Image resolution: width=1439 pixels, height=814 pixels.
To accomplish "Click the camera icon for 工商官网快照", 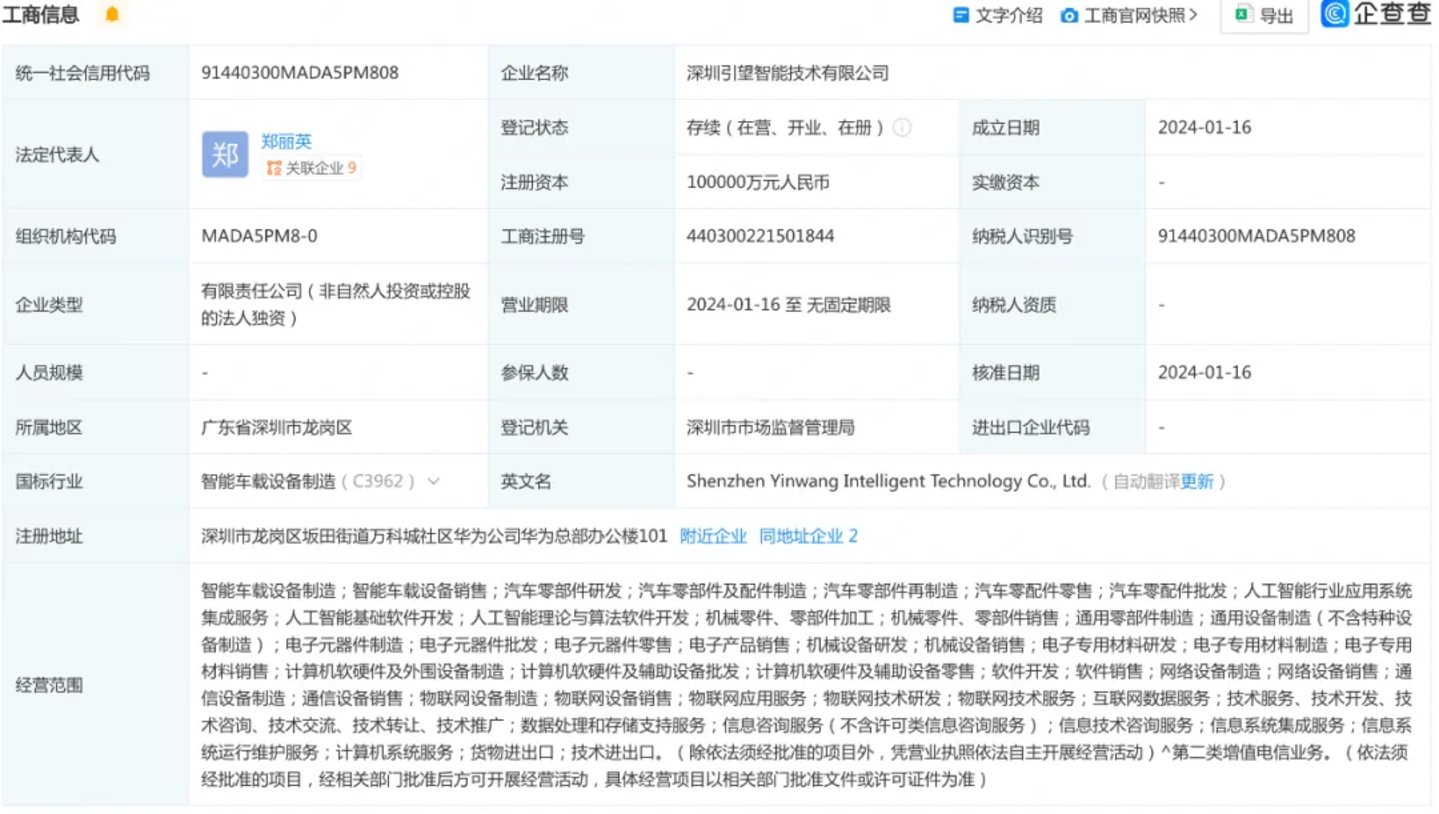I will (1069, 15).
